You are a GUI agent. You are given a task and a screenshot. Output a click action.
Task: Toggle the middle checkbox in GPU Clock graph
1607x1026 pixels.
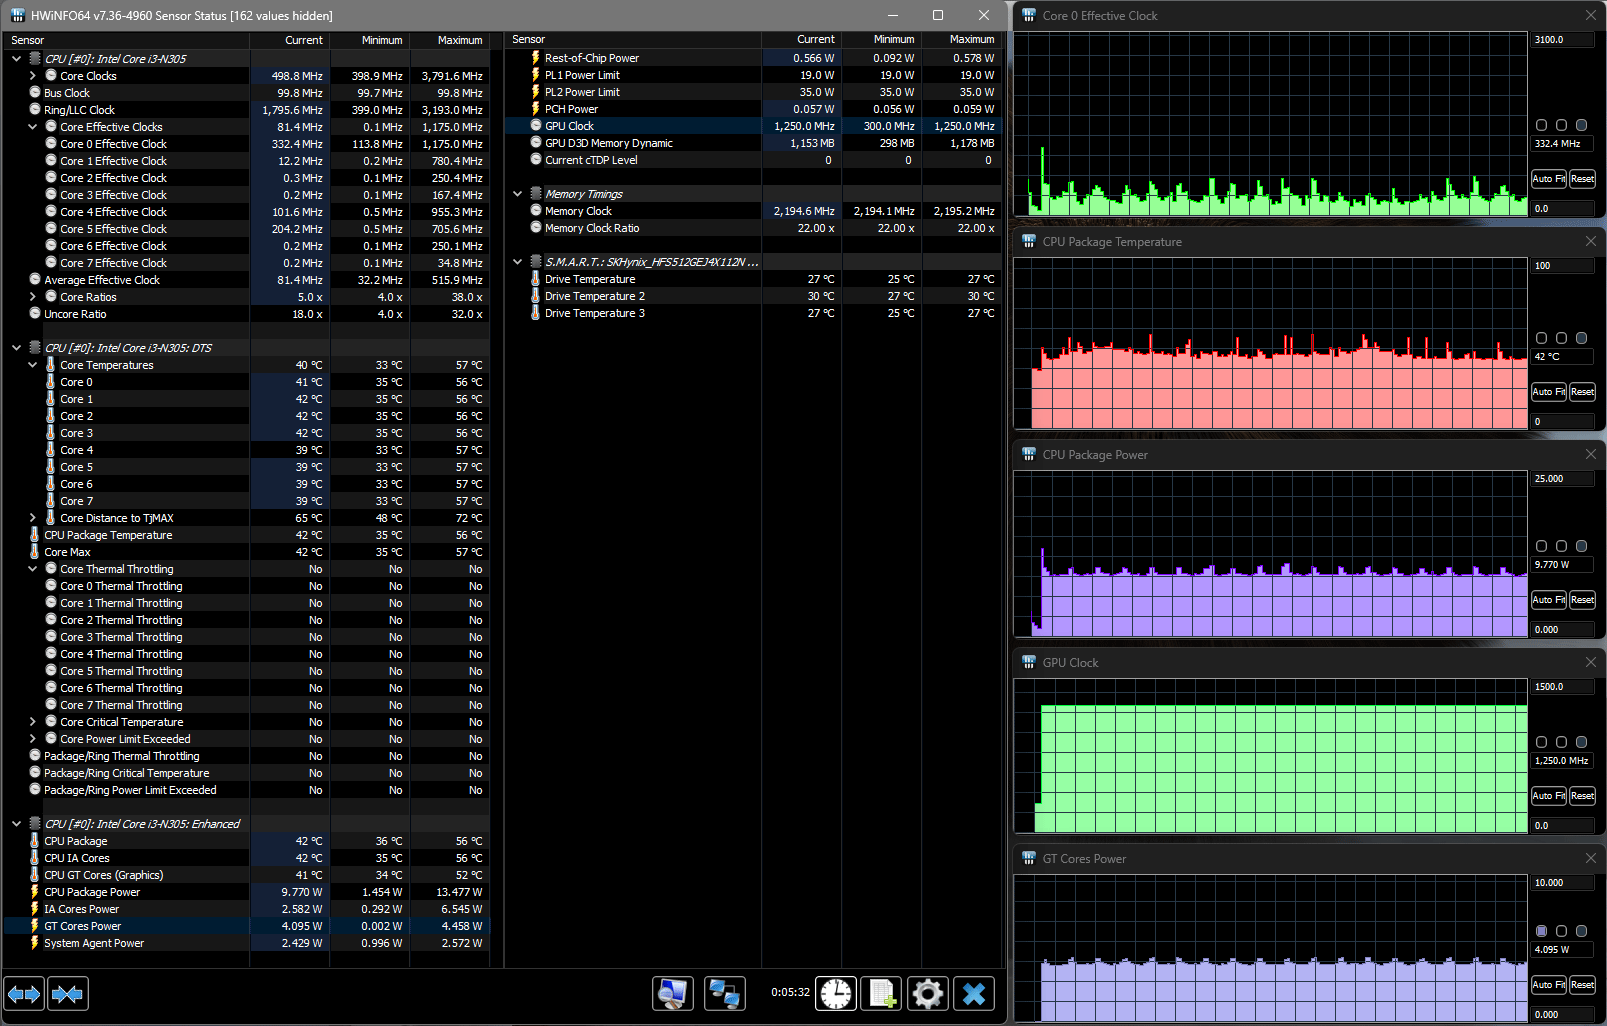(1561, 742)
